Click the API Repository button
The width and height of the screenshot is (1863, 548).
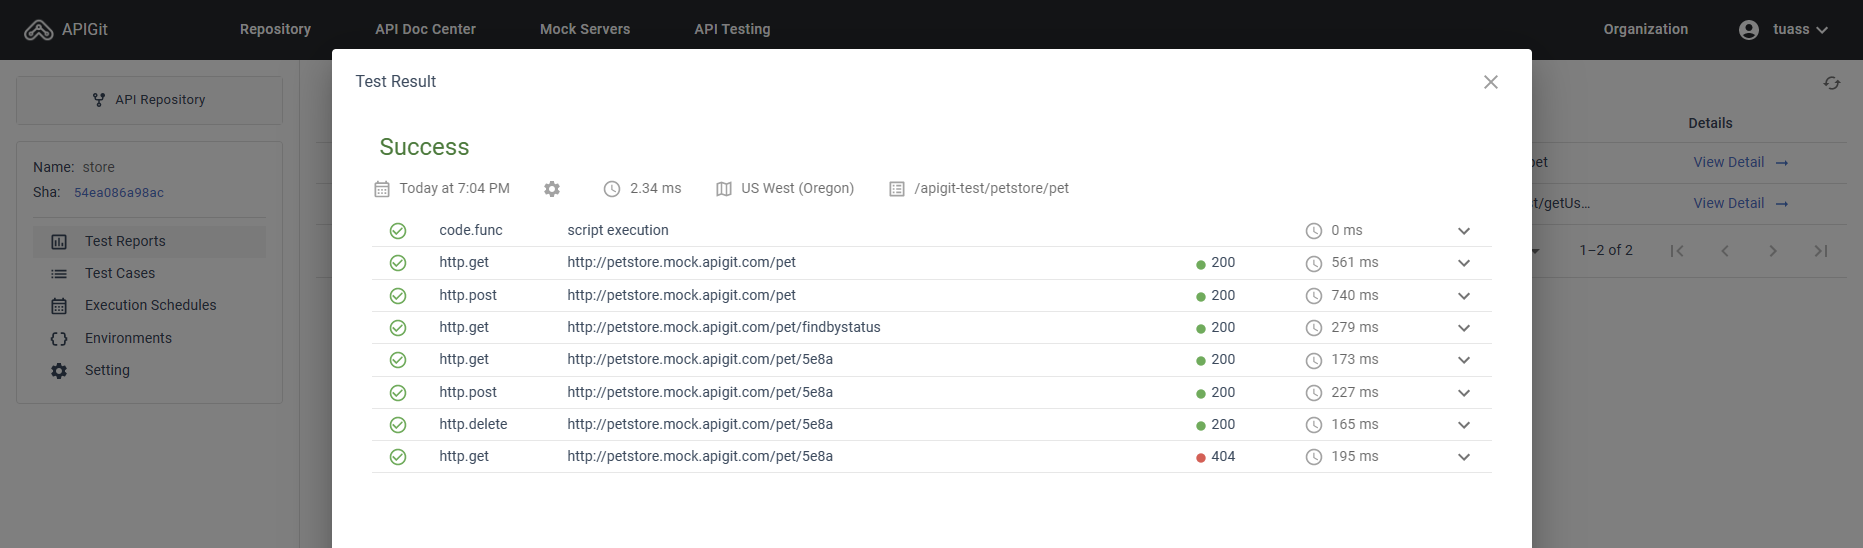[x=149, y=100]
